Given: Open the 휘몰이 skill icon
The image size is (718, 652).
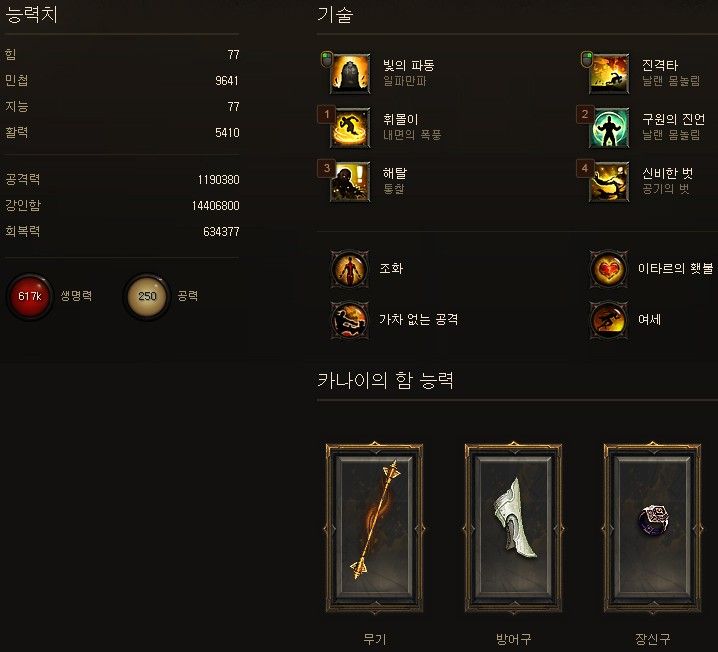Looking at the screenshot, I should (350, 128).
